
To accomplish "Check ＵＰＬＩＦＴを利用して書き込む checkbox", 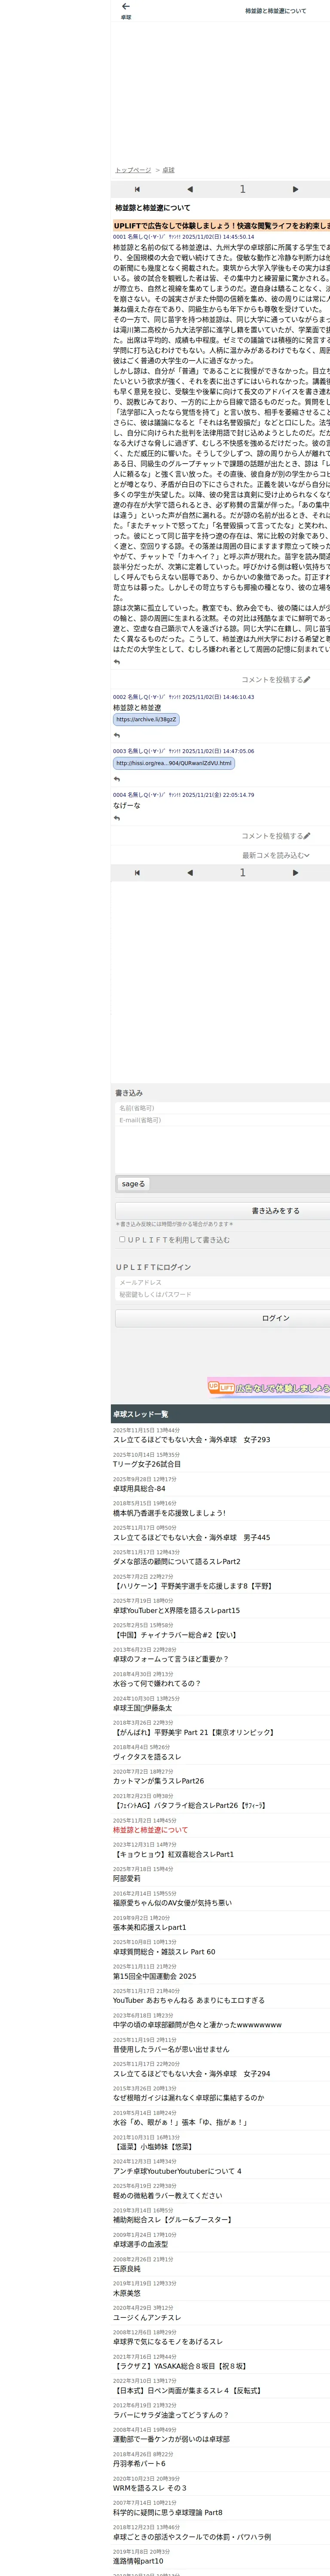I will (122, 1239).
